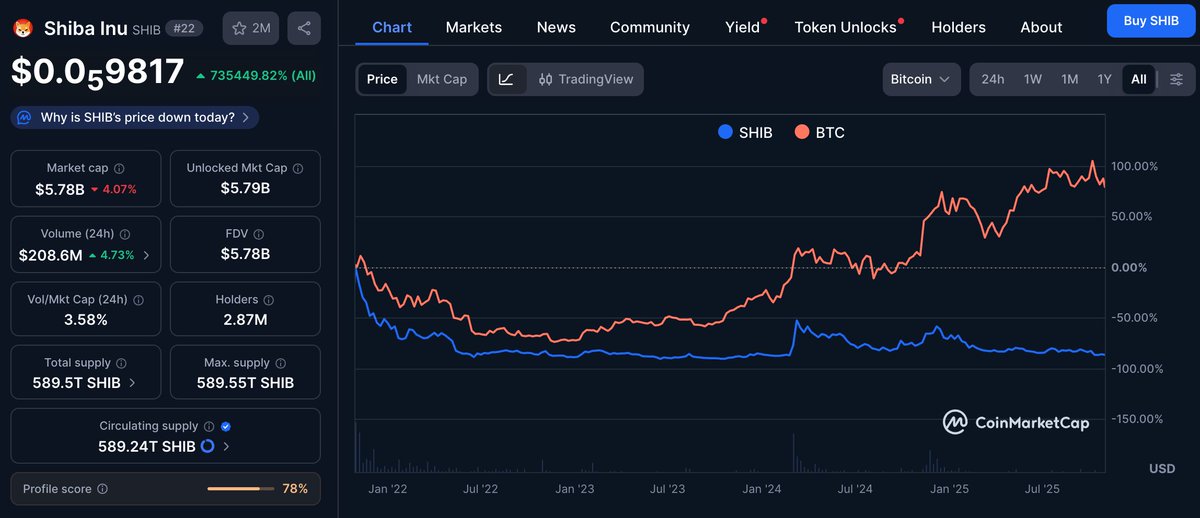The image size is (1200, 518).
Task: Select the 1W time range
Action: pos(1033,79)
